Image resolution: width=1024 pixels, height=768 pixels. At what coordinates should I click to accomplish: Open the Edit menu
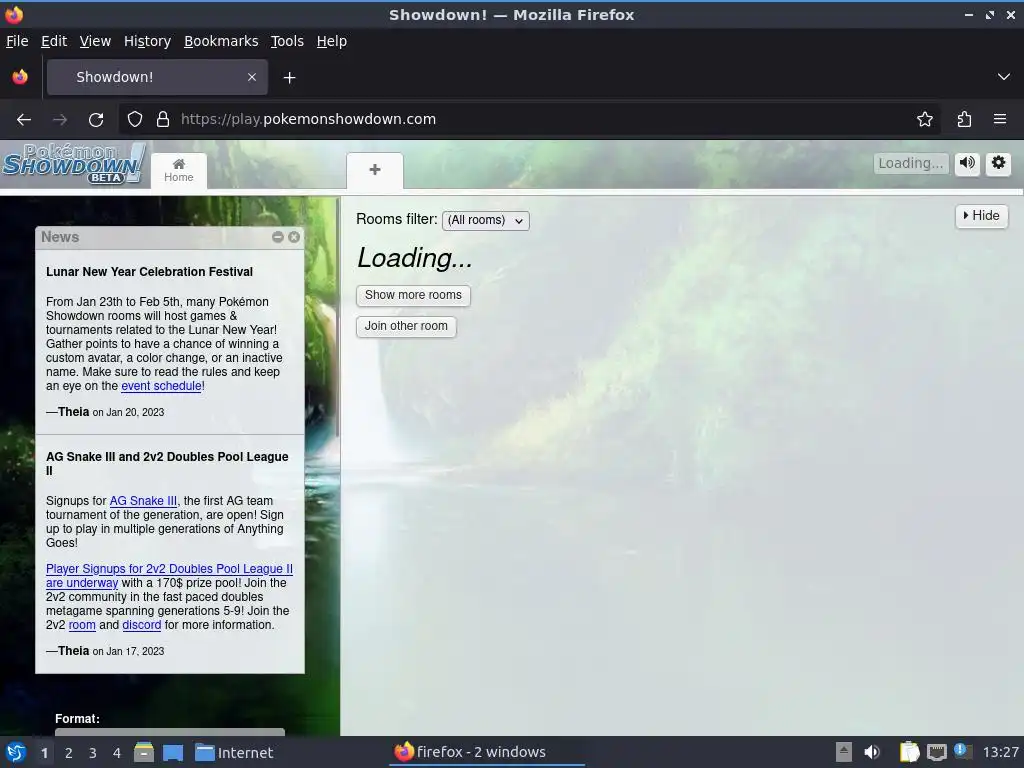[54, 41]
